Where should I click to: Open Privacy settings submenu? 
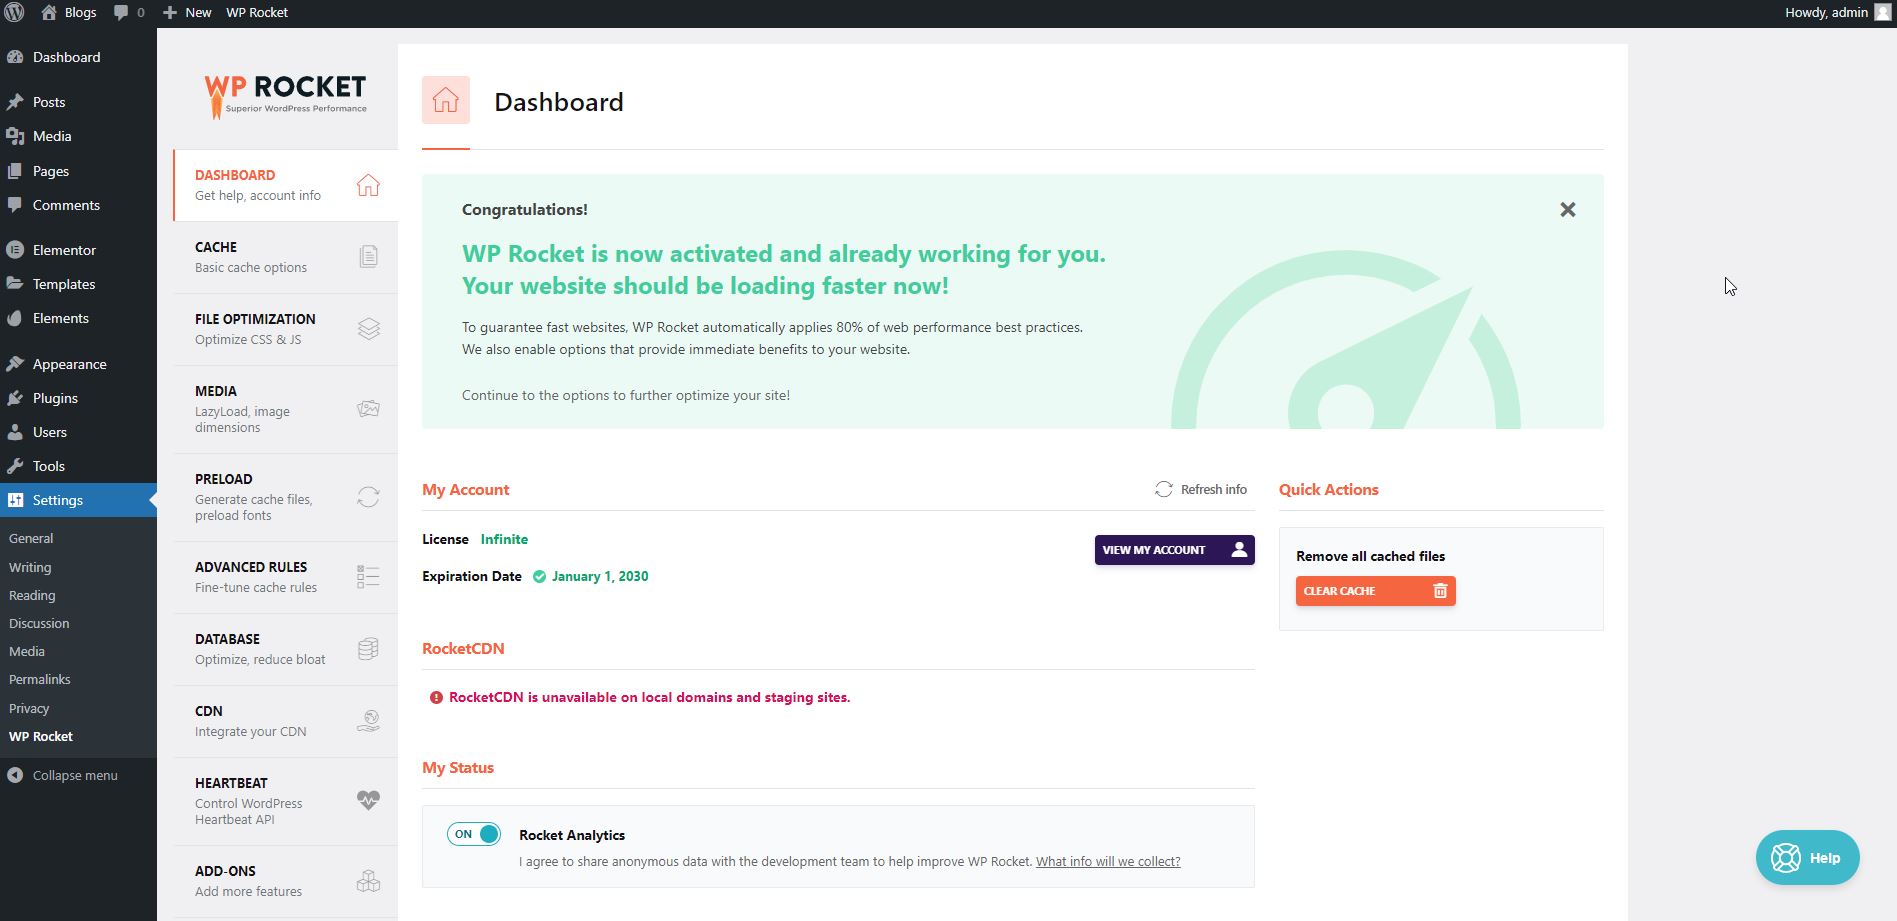(29, 708)
